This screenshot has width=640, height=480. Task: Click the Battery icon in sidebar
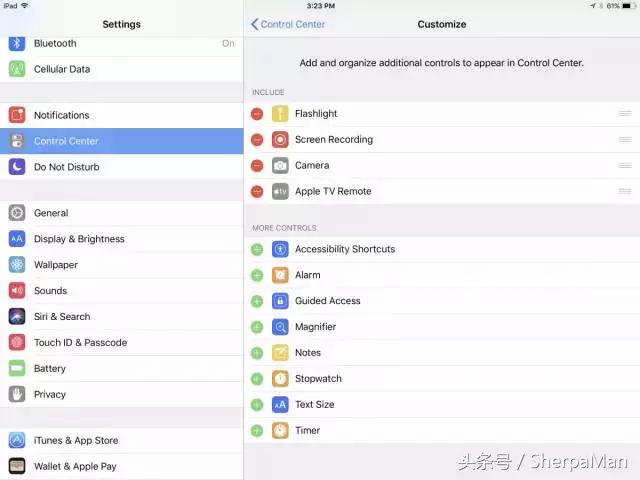17,368
